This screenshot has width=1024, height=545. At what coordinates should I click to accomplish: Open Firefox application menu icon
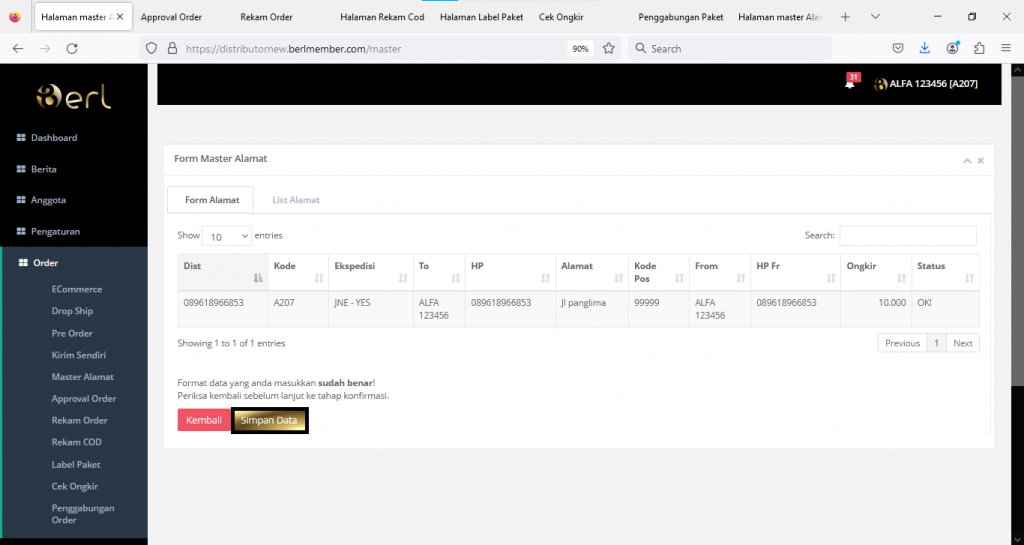pyautogui.click(x=1005, y=48)
